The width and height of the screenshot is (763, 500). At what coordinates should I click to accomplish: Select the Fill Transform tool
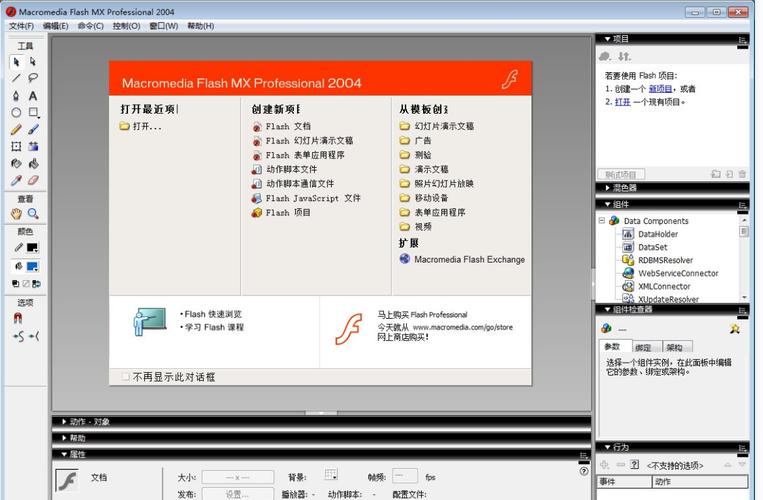[x=33, y=146]
